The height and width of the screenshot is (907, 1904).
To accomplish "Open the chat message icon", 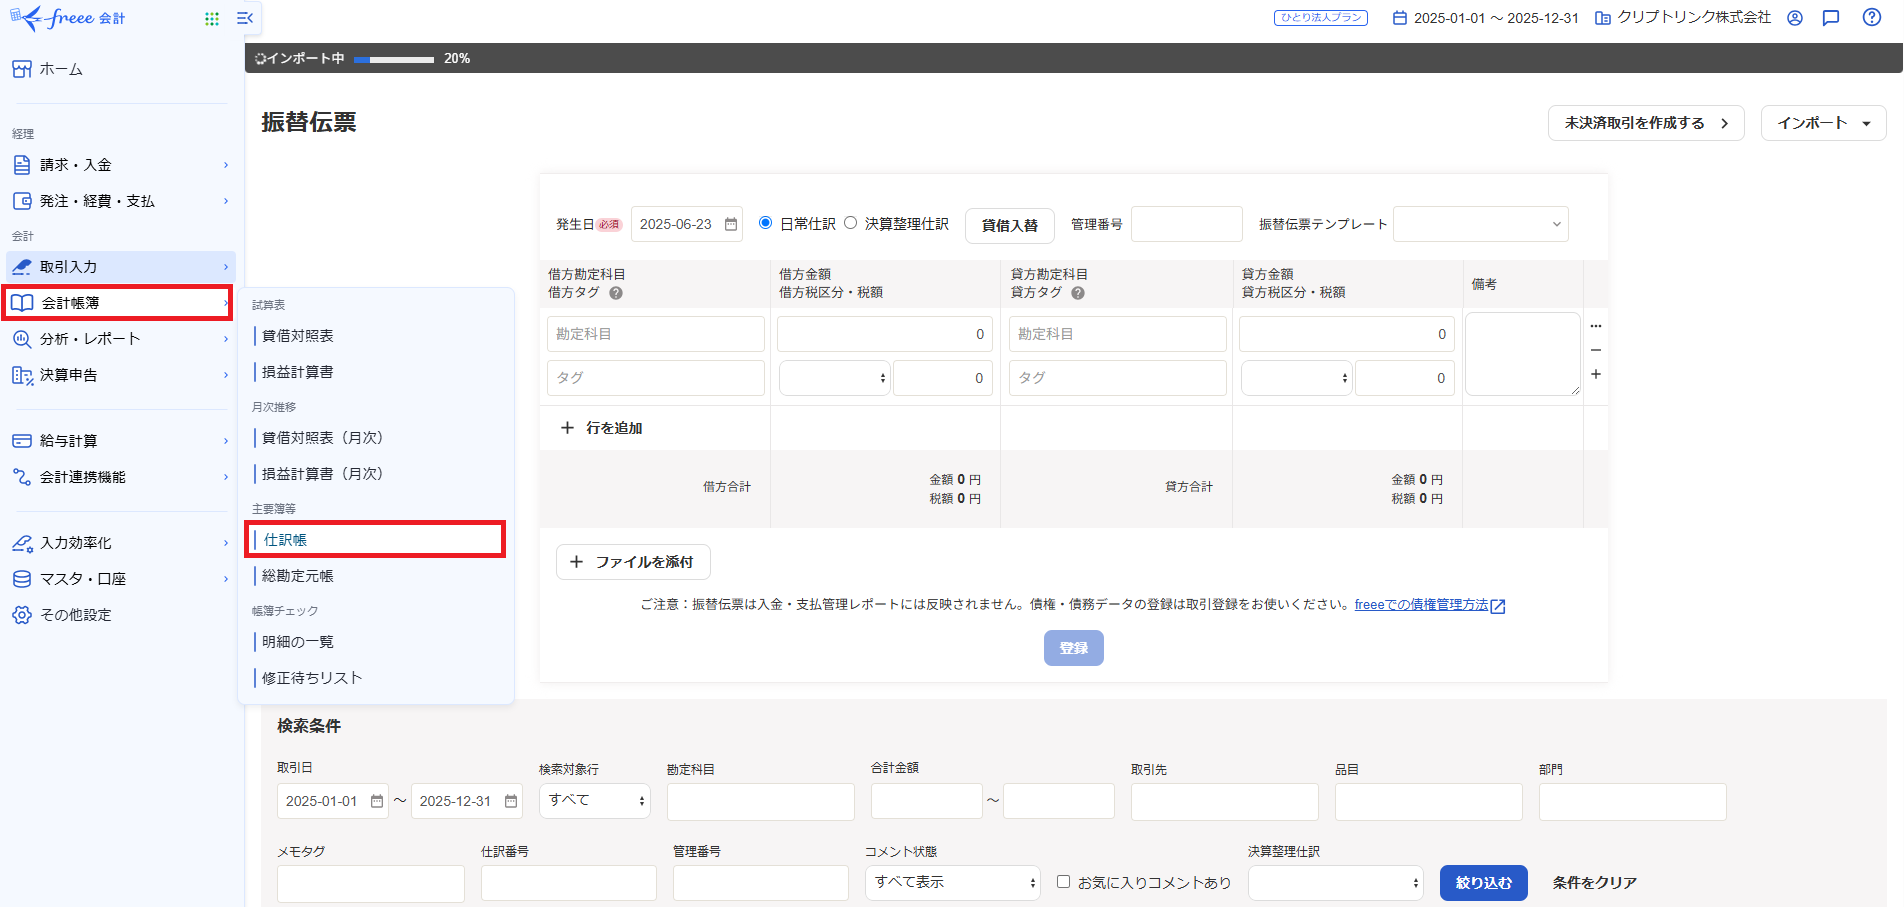I will [1831, 18].
